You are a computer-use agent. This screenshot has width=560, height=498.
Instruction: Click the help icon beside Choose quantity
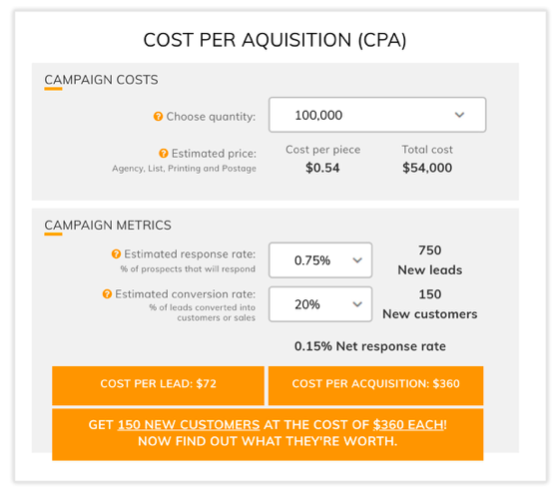click(x=158, y=116)
